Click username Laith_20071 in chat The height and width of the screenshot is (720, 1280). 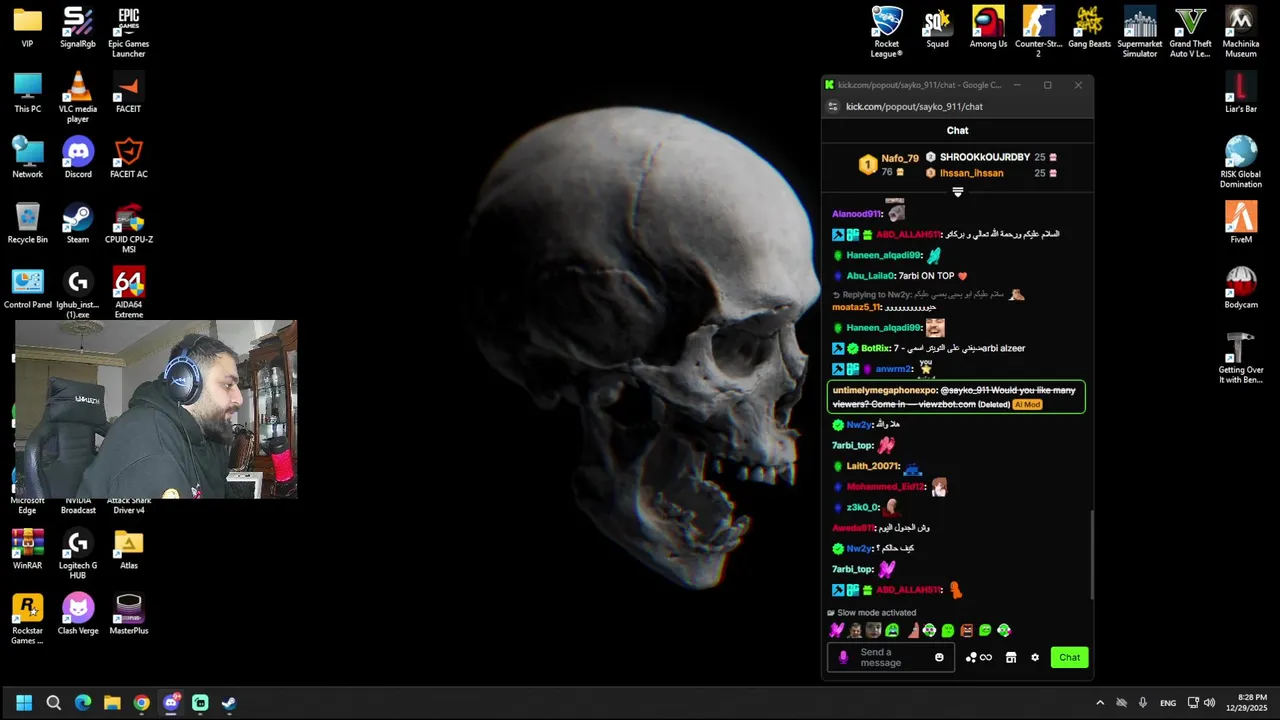click(x=873, y=466)
